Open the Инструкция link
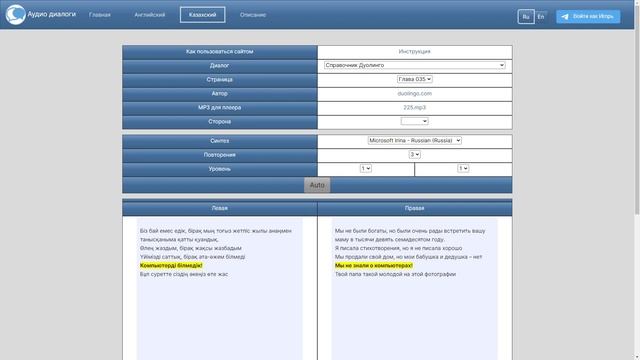The width and height of the screenshot is (640, 360). (414, 51)
